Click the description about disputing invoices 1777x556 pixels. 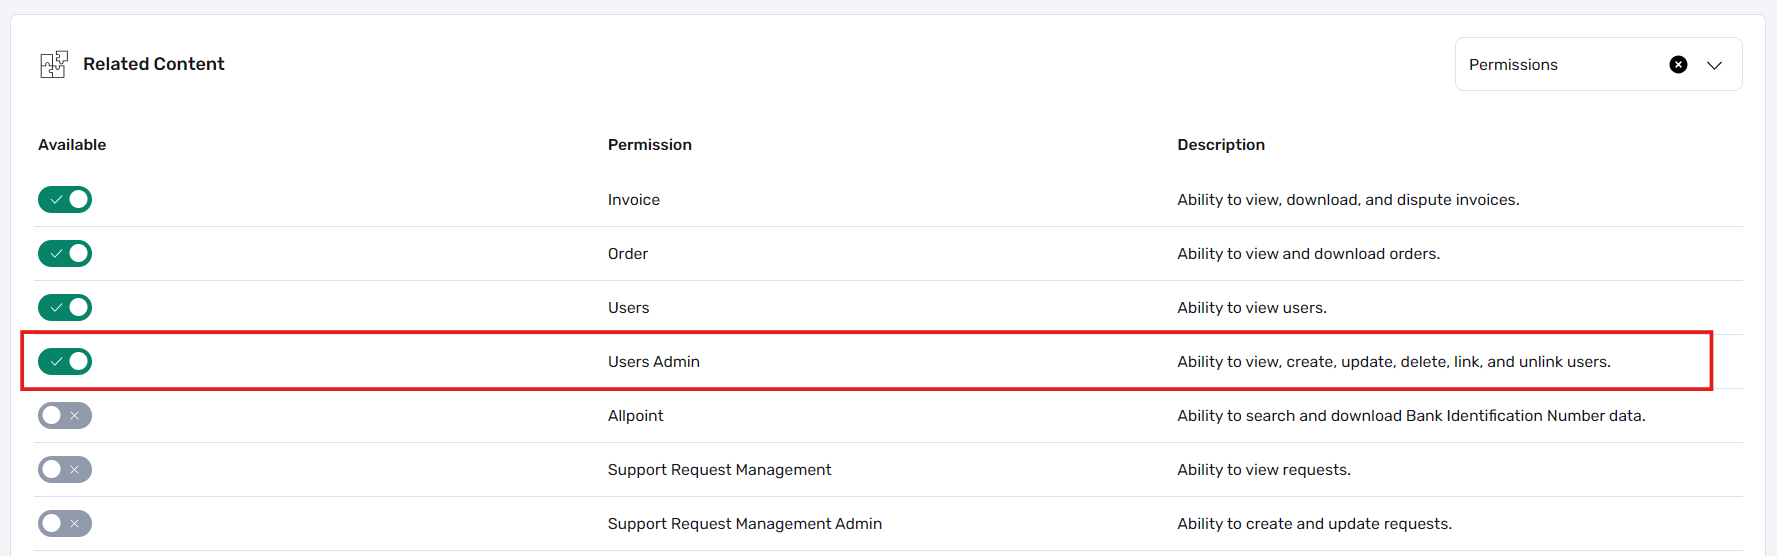tap(1348, 200)
